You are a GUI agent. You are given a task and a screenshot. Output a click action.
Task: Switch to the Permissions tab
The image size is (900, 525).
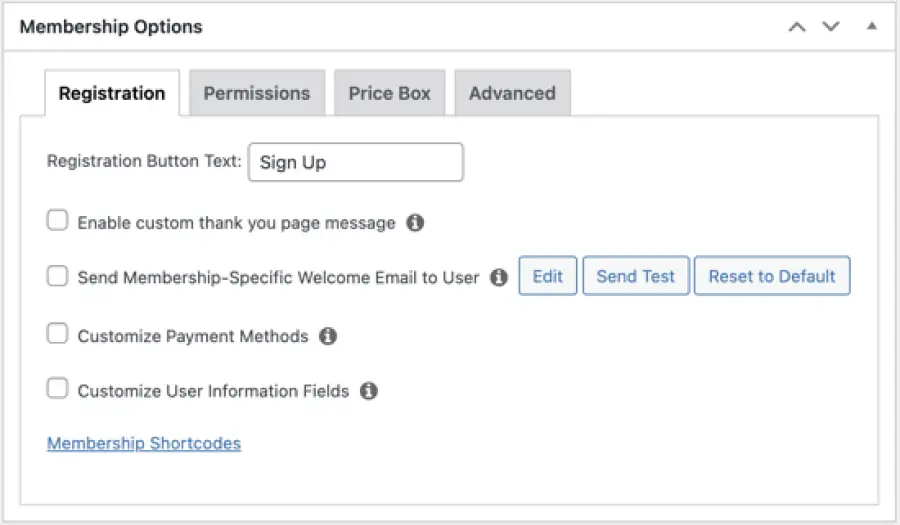tap(257, 93)
